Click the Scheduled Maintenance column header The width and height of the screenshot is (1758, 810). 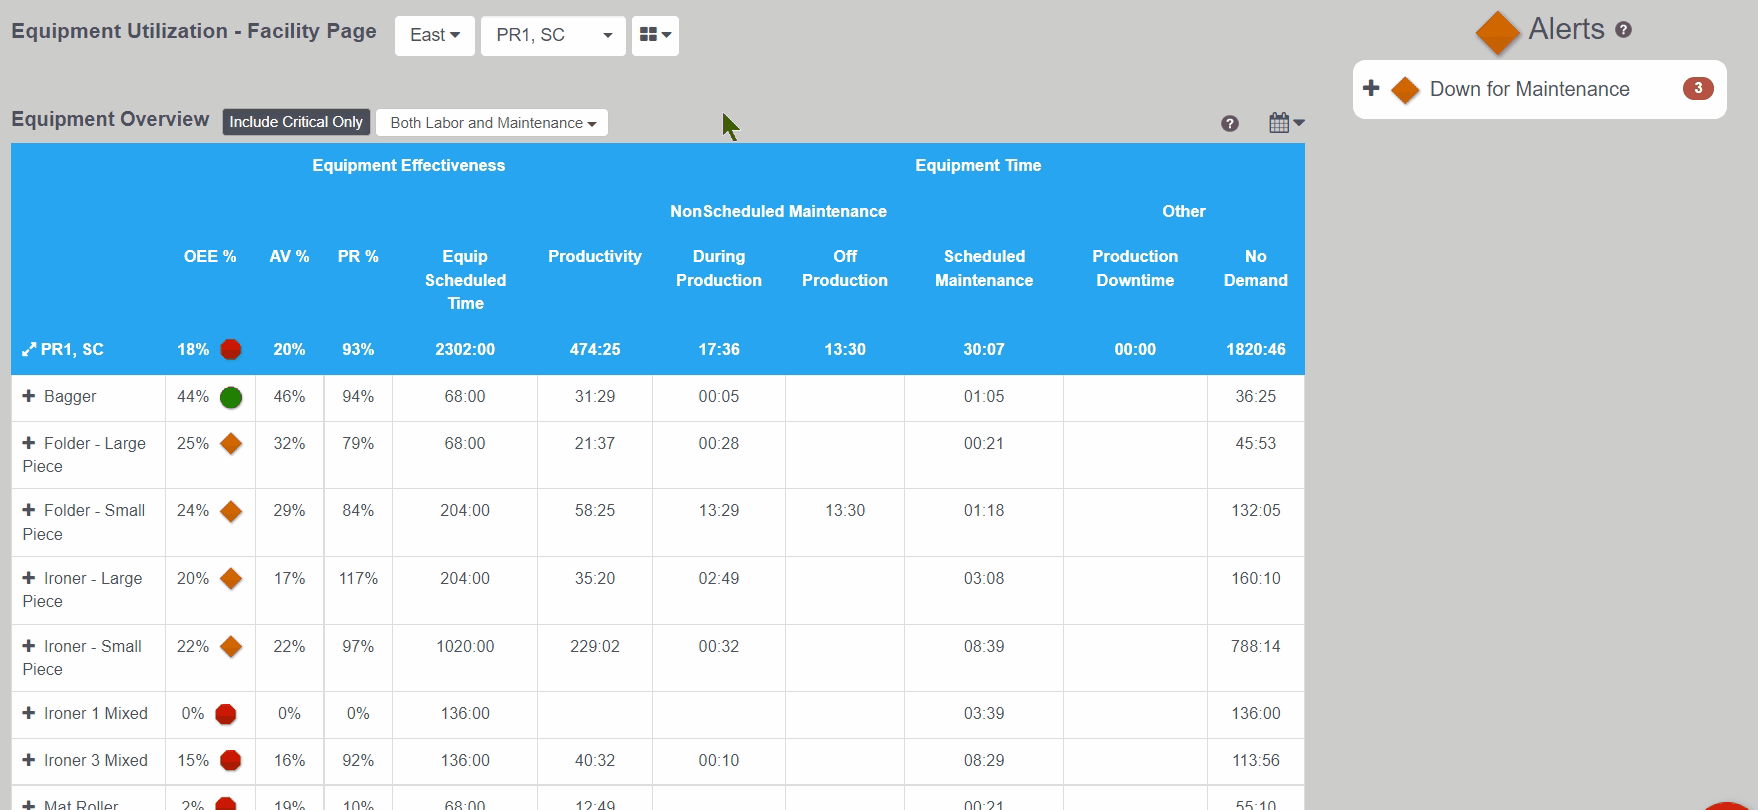coord(984,268)
